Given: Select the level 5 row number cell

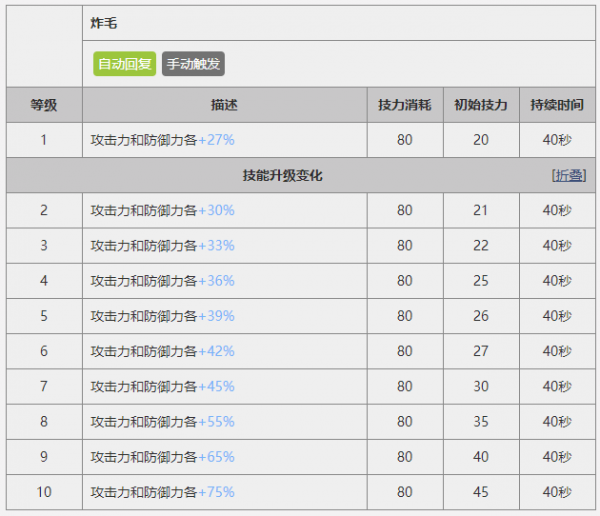Looking at the screenshot, I should (x=44, y=316).
